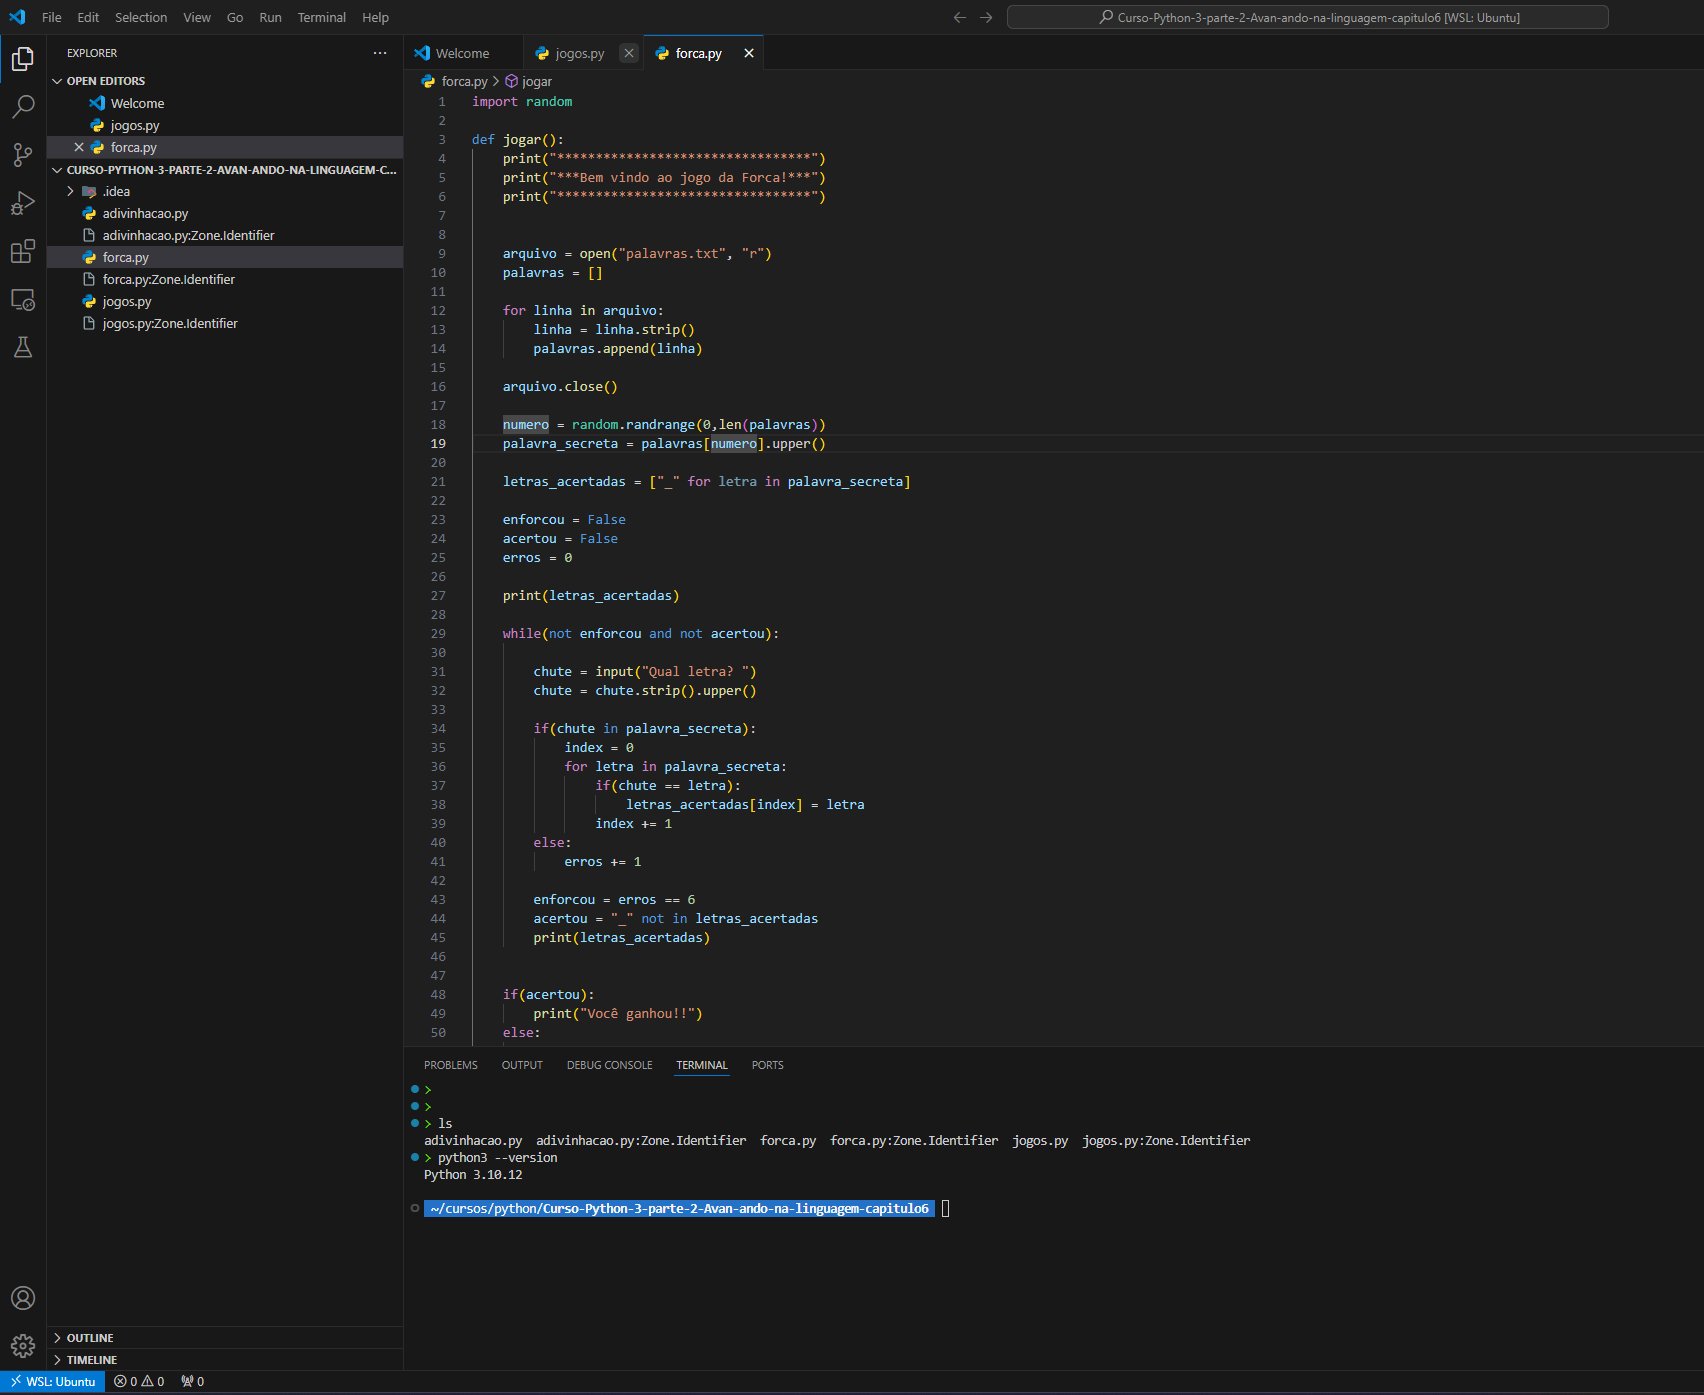Select the Explorer icon in activity bar
Image resolution: width=1704 pixels, height=1395 pixels.
22,58
